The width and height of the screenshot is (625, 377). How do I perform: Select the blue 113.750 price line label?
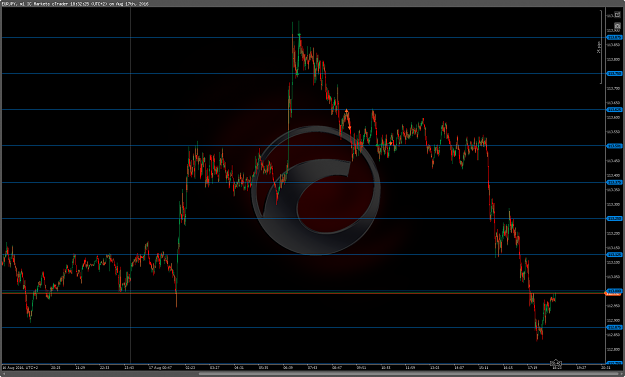point(614,74)
